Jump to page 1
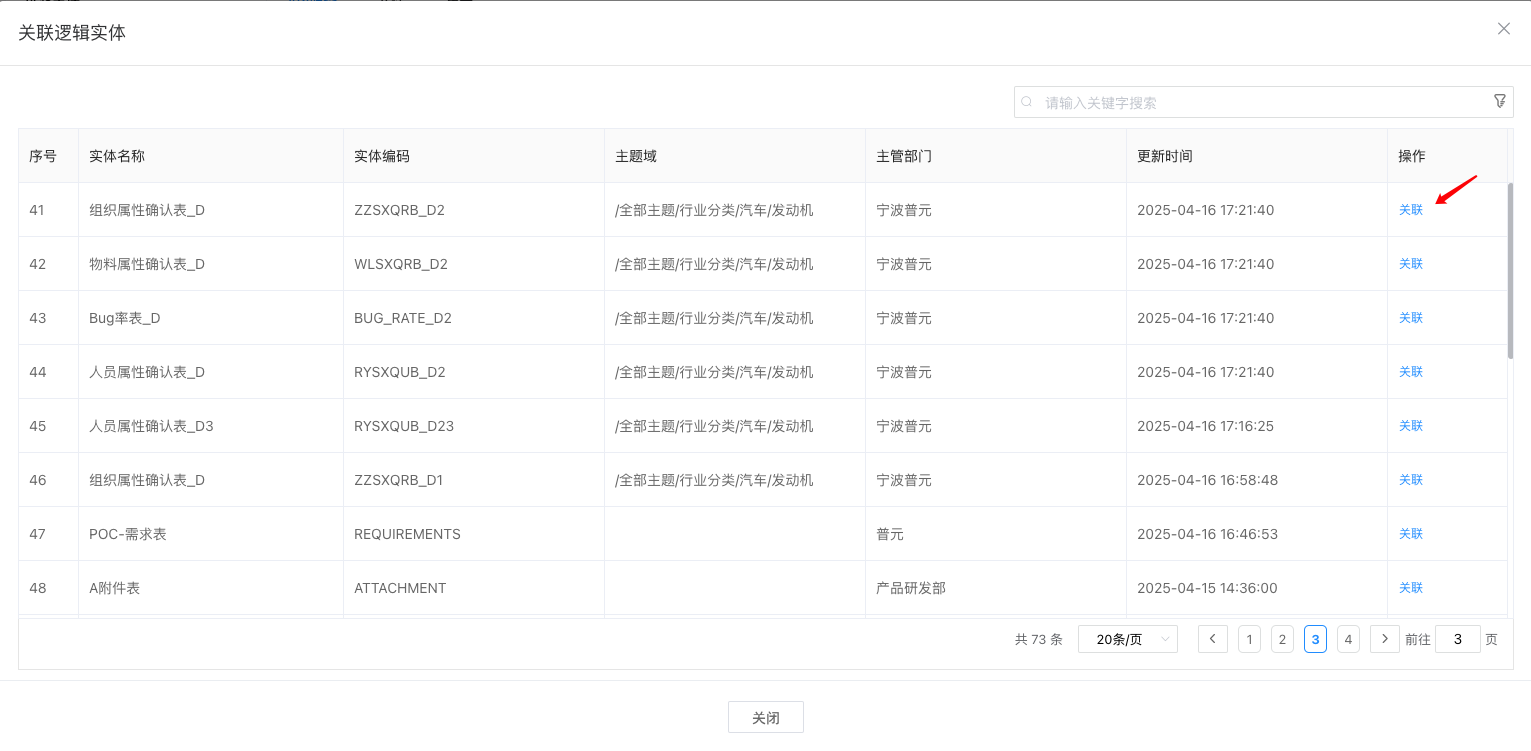 point(1249,639)
